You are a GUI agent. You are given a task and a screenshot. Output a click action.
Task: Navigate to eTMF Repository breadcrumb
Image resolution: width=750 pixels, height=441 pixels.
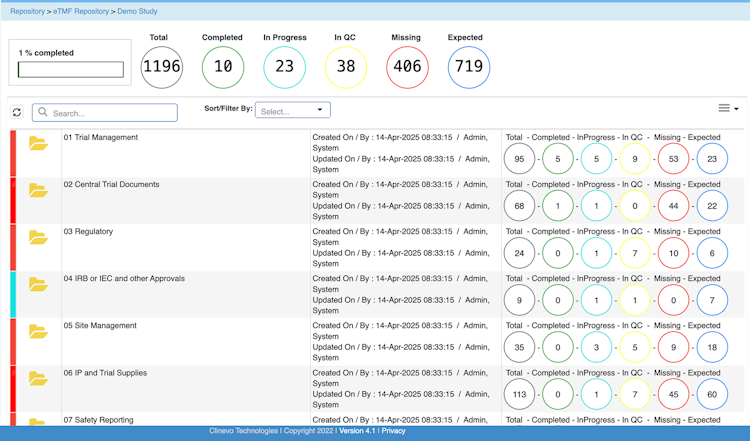click(81, 11)
